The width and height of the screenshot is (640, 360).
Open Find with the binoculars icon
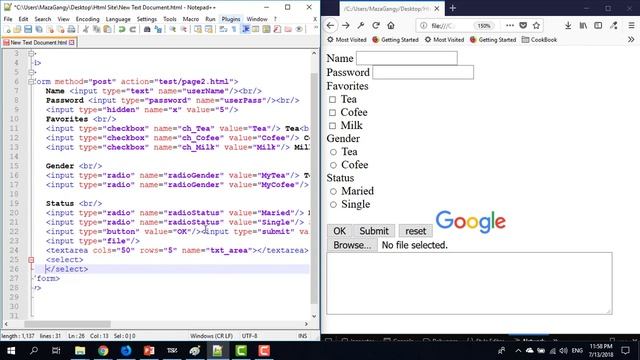click(x=147, y=29)
